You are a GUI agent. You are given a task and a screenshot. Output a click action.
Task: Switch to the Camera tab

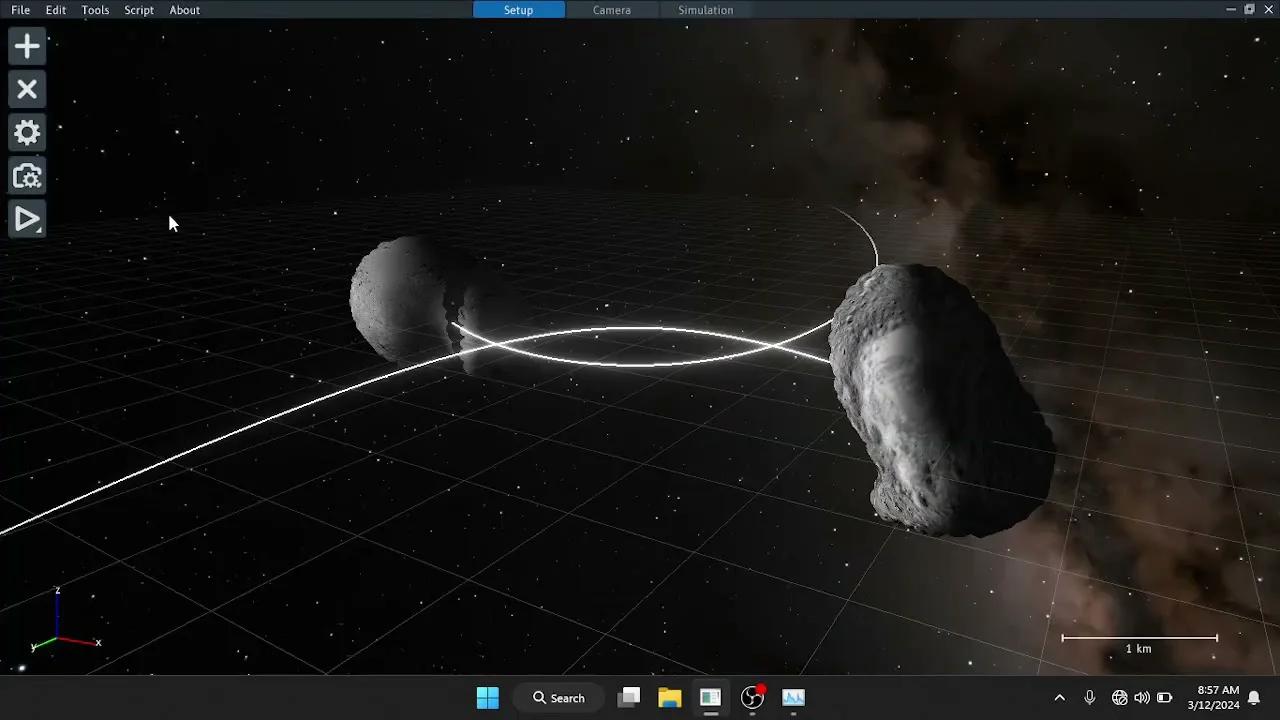(x=611, y=10)
